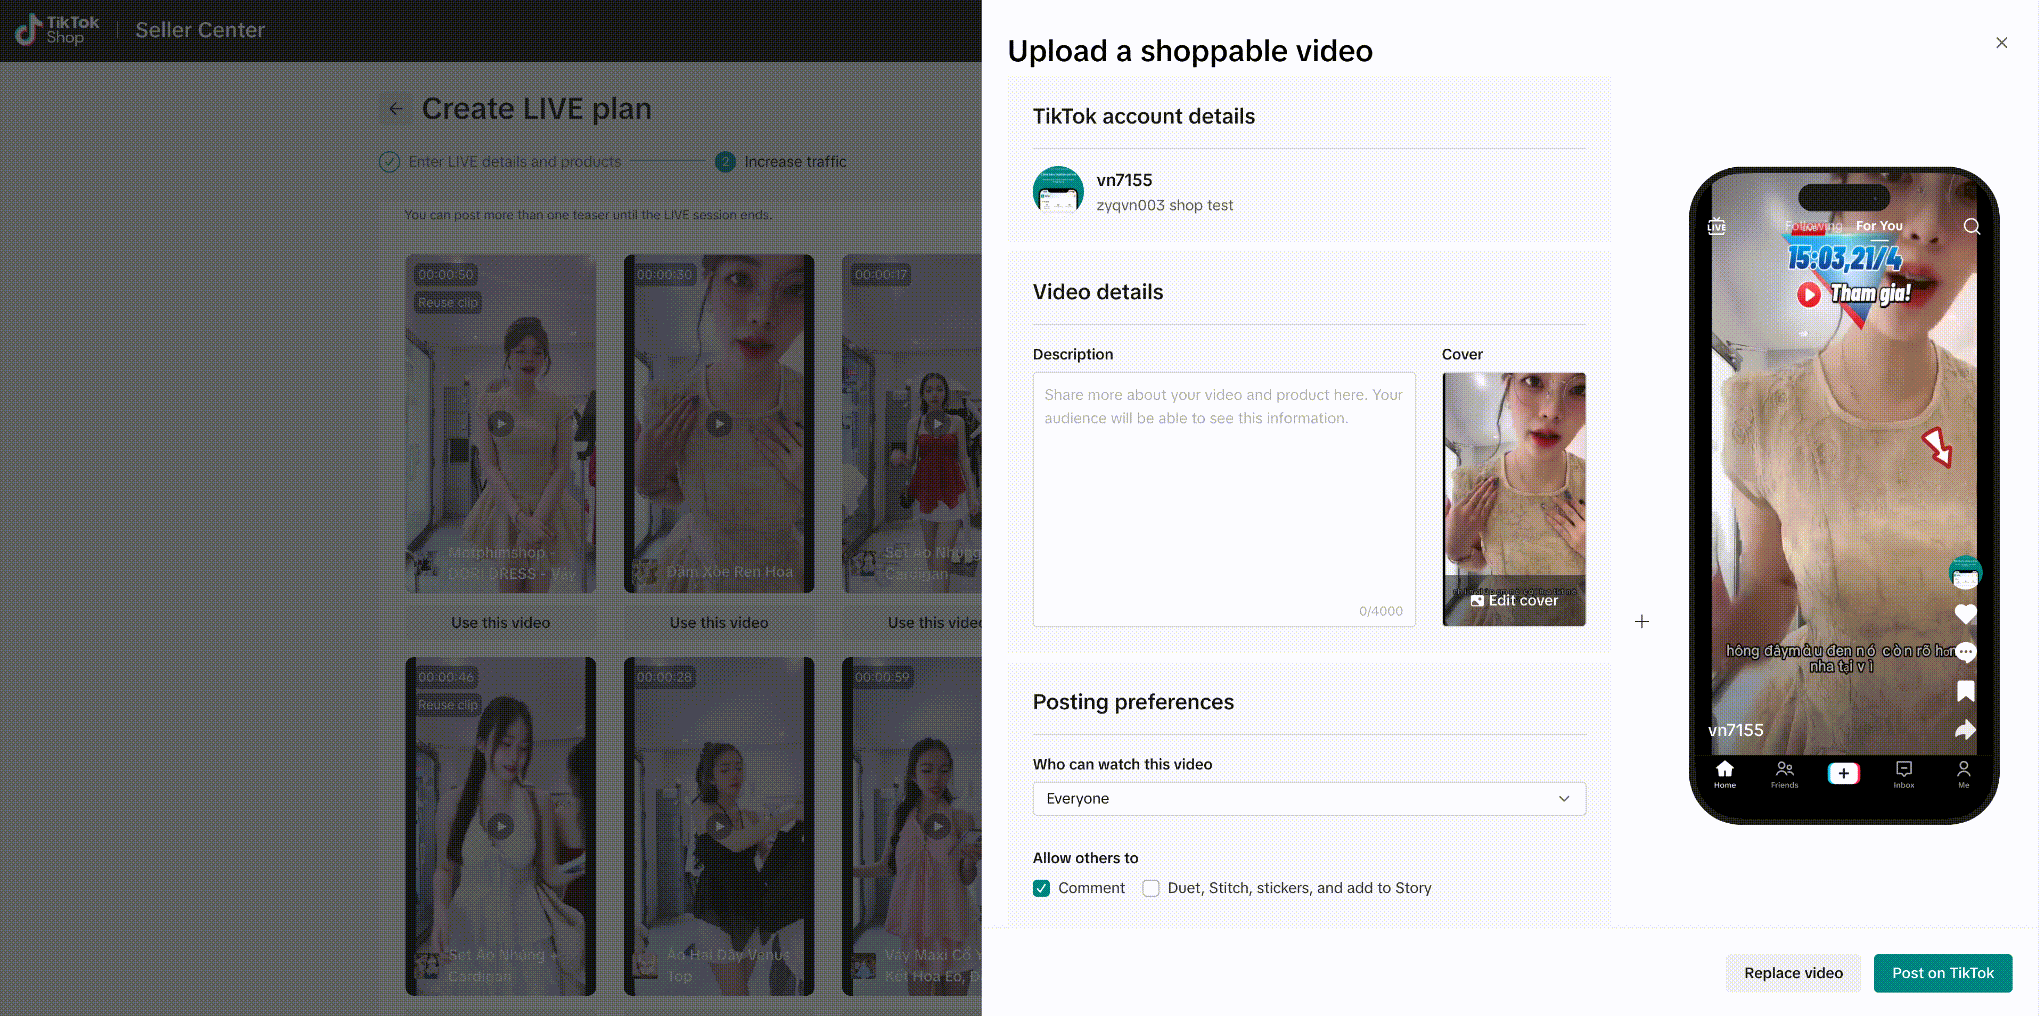Close the Upload a shoppable video panel
2040x1016 pixels.
pyautogui.click(x=2001, y=43)
